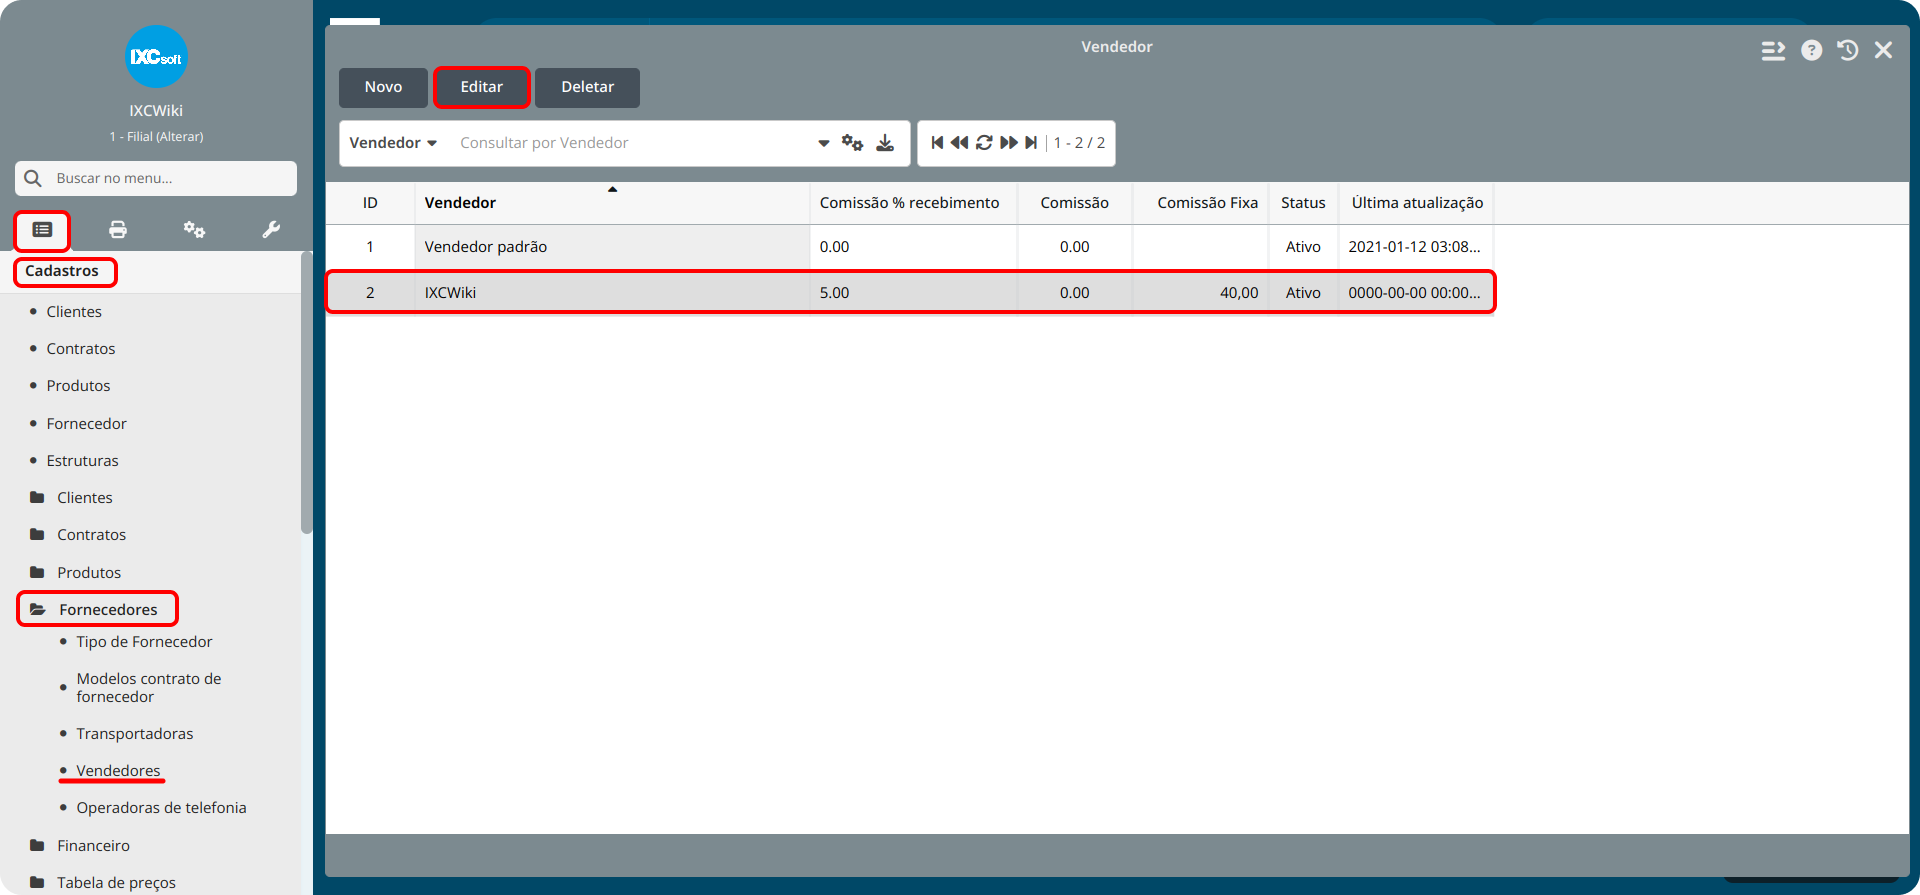
Task: Open the wrench tools icon tab
Action: pos(271,230)
